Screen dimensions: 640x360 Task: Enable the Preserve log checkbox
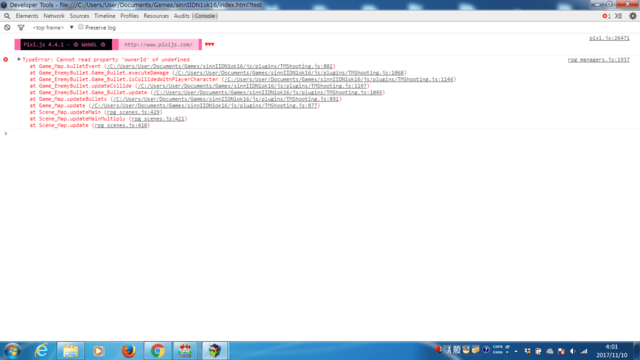tap(81, 27)
